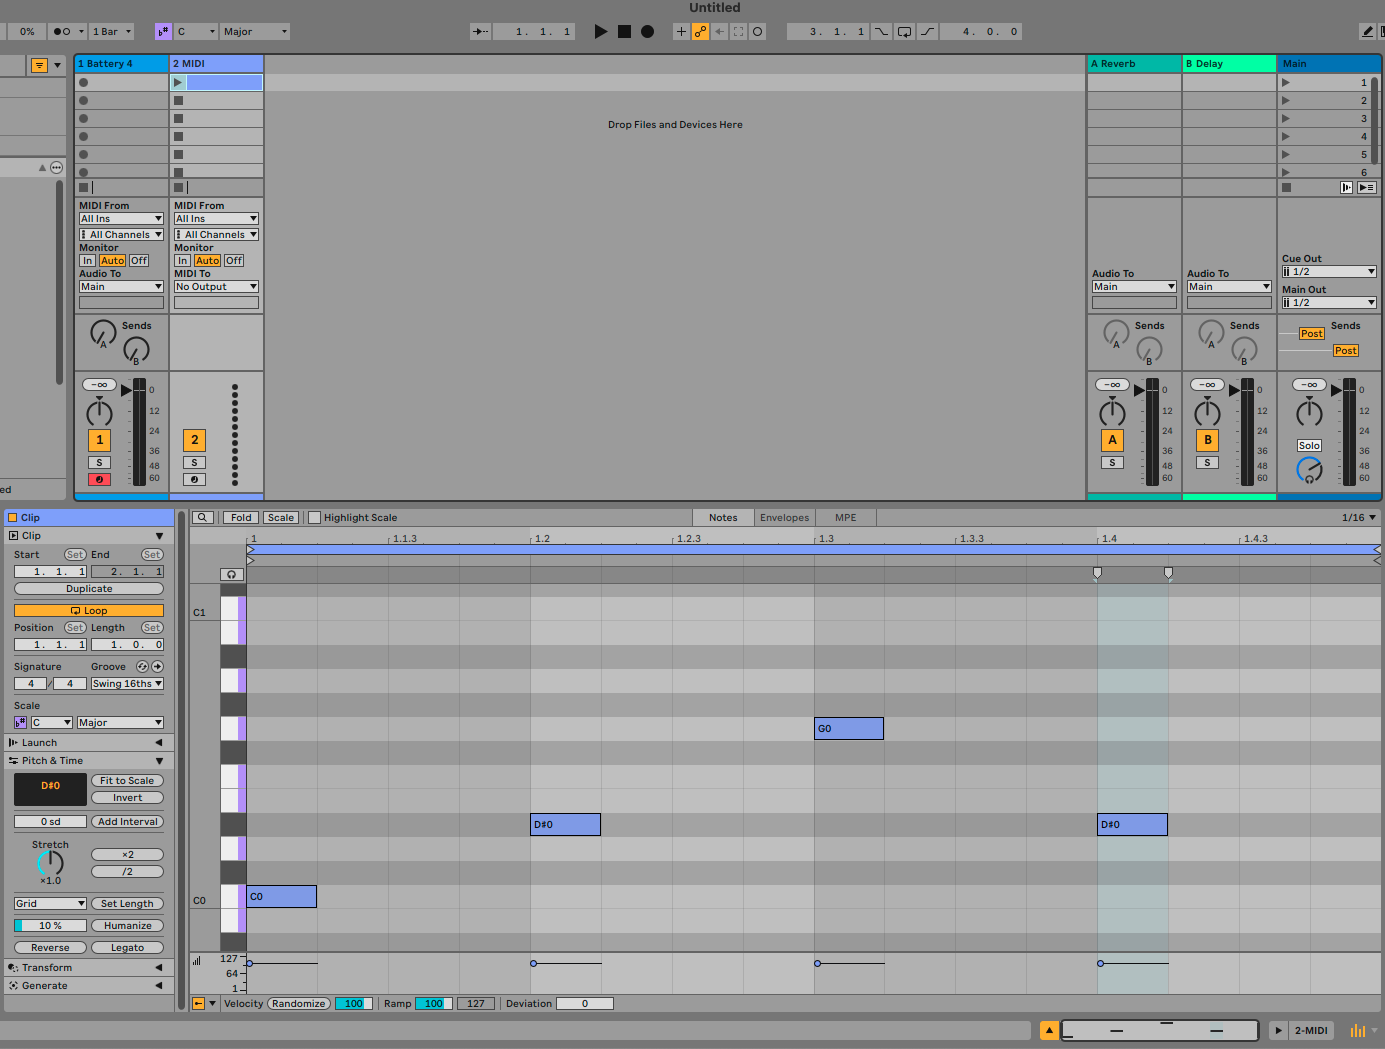This screenshot has height=1049, width=1385.
Task: Adjust the Main track pan knob
Action: [1309, 412]
